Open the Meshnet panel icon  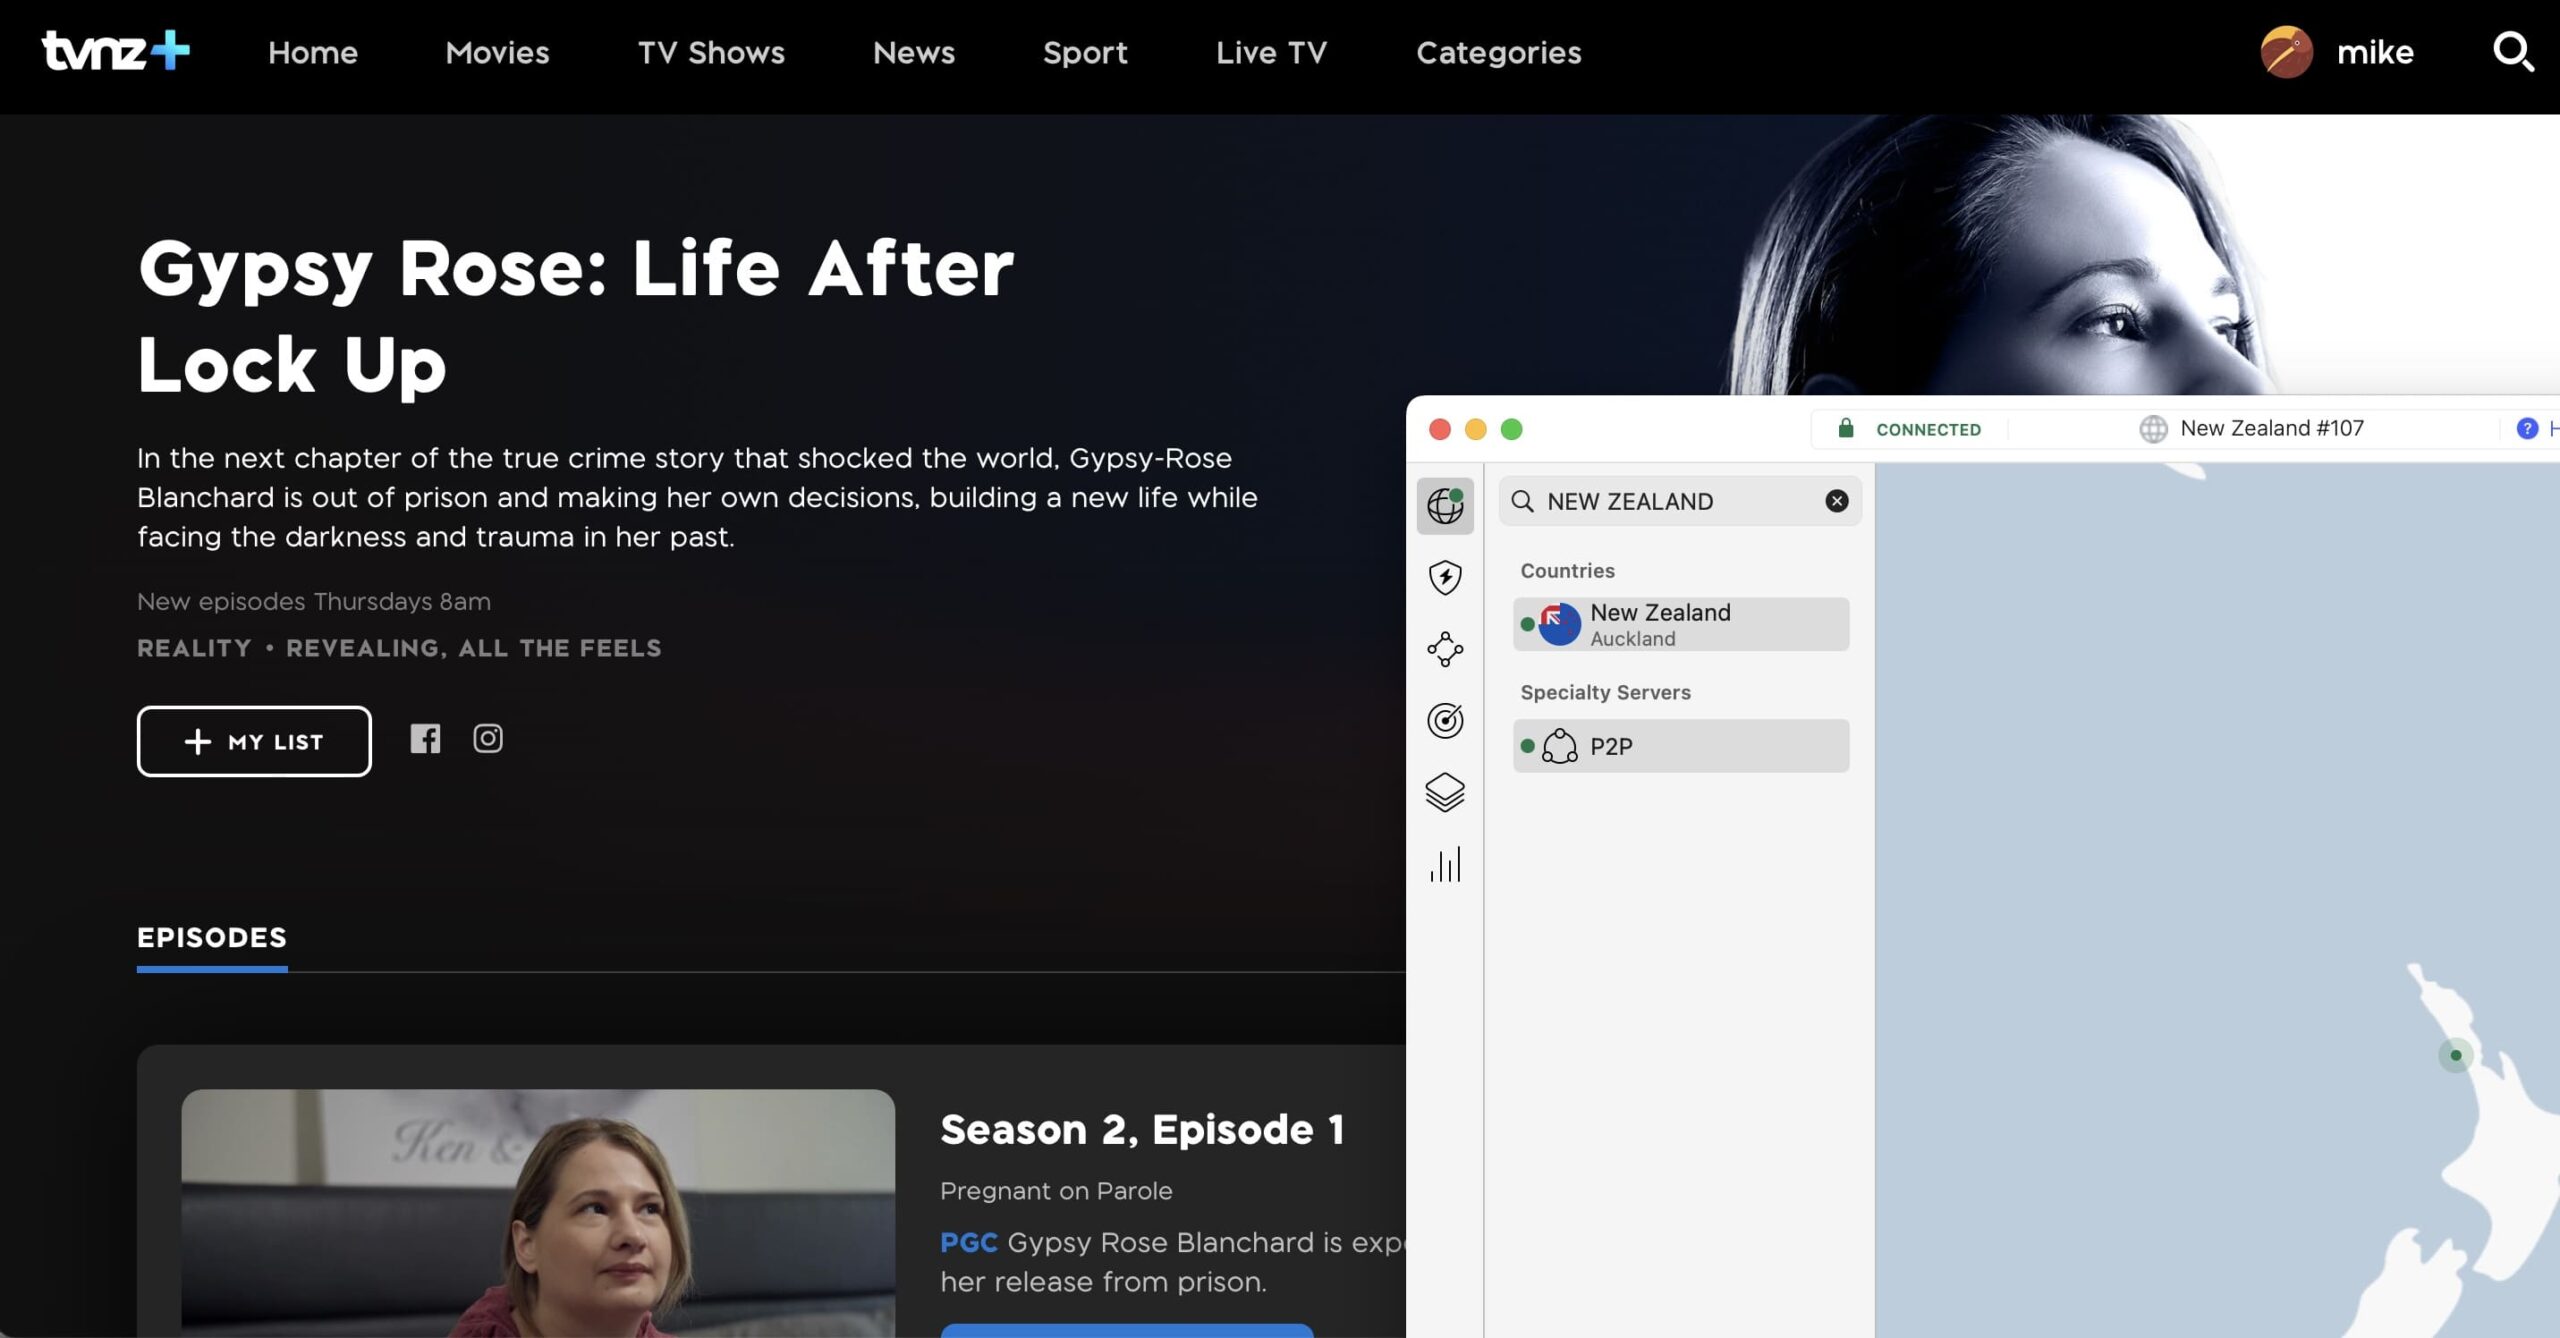(1444, 650)
